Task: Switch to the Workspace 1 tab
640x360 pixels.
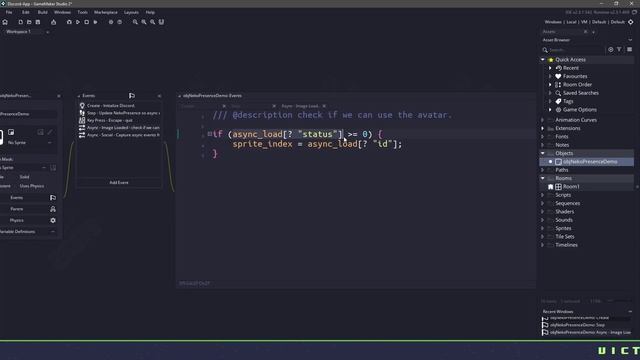Action: click(18, 31)
